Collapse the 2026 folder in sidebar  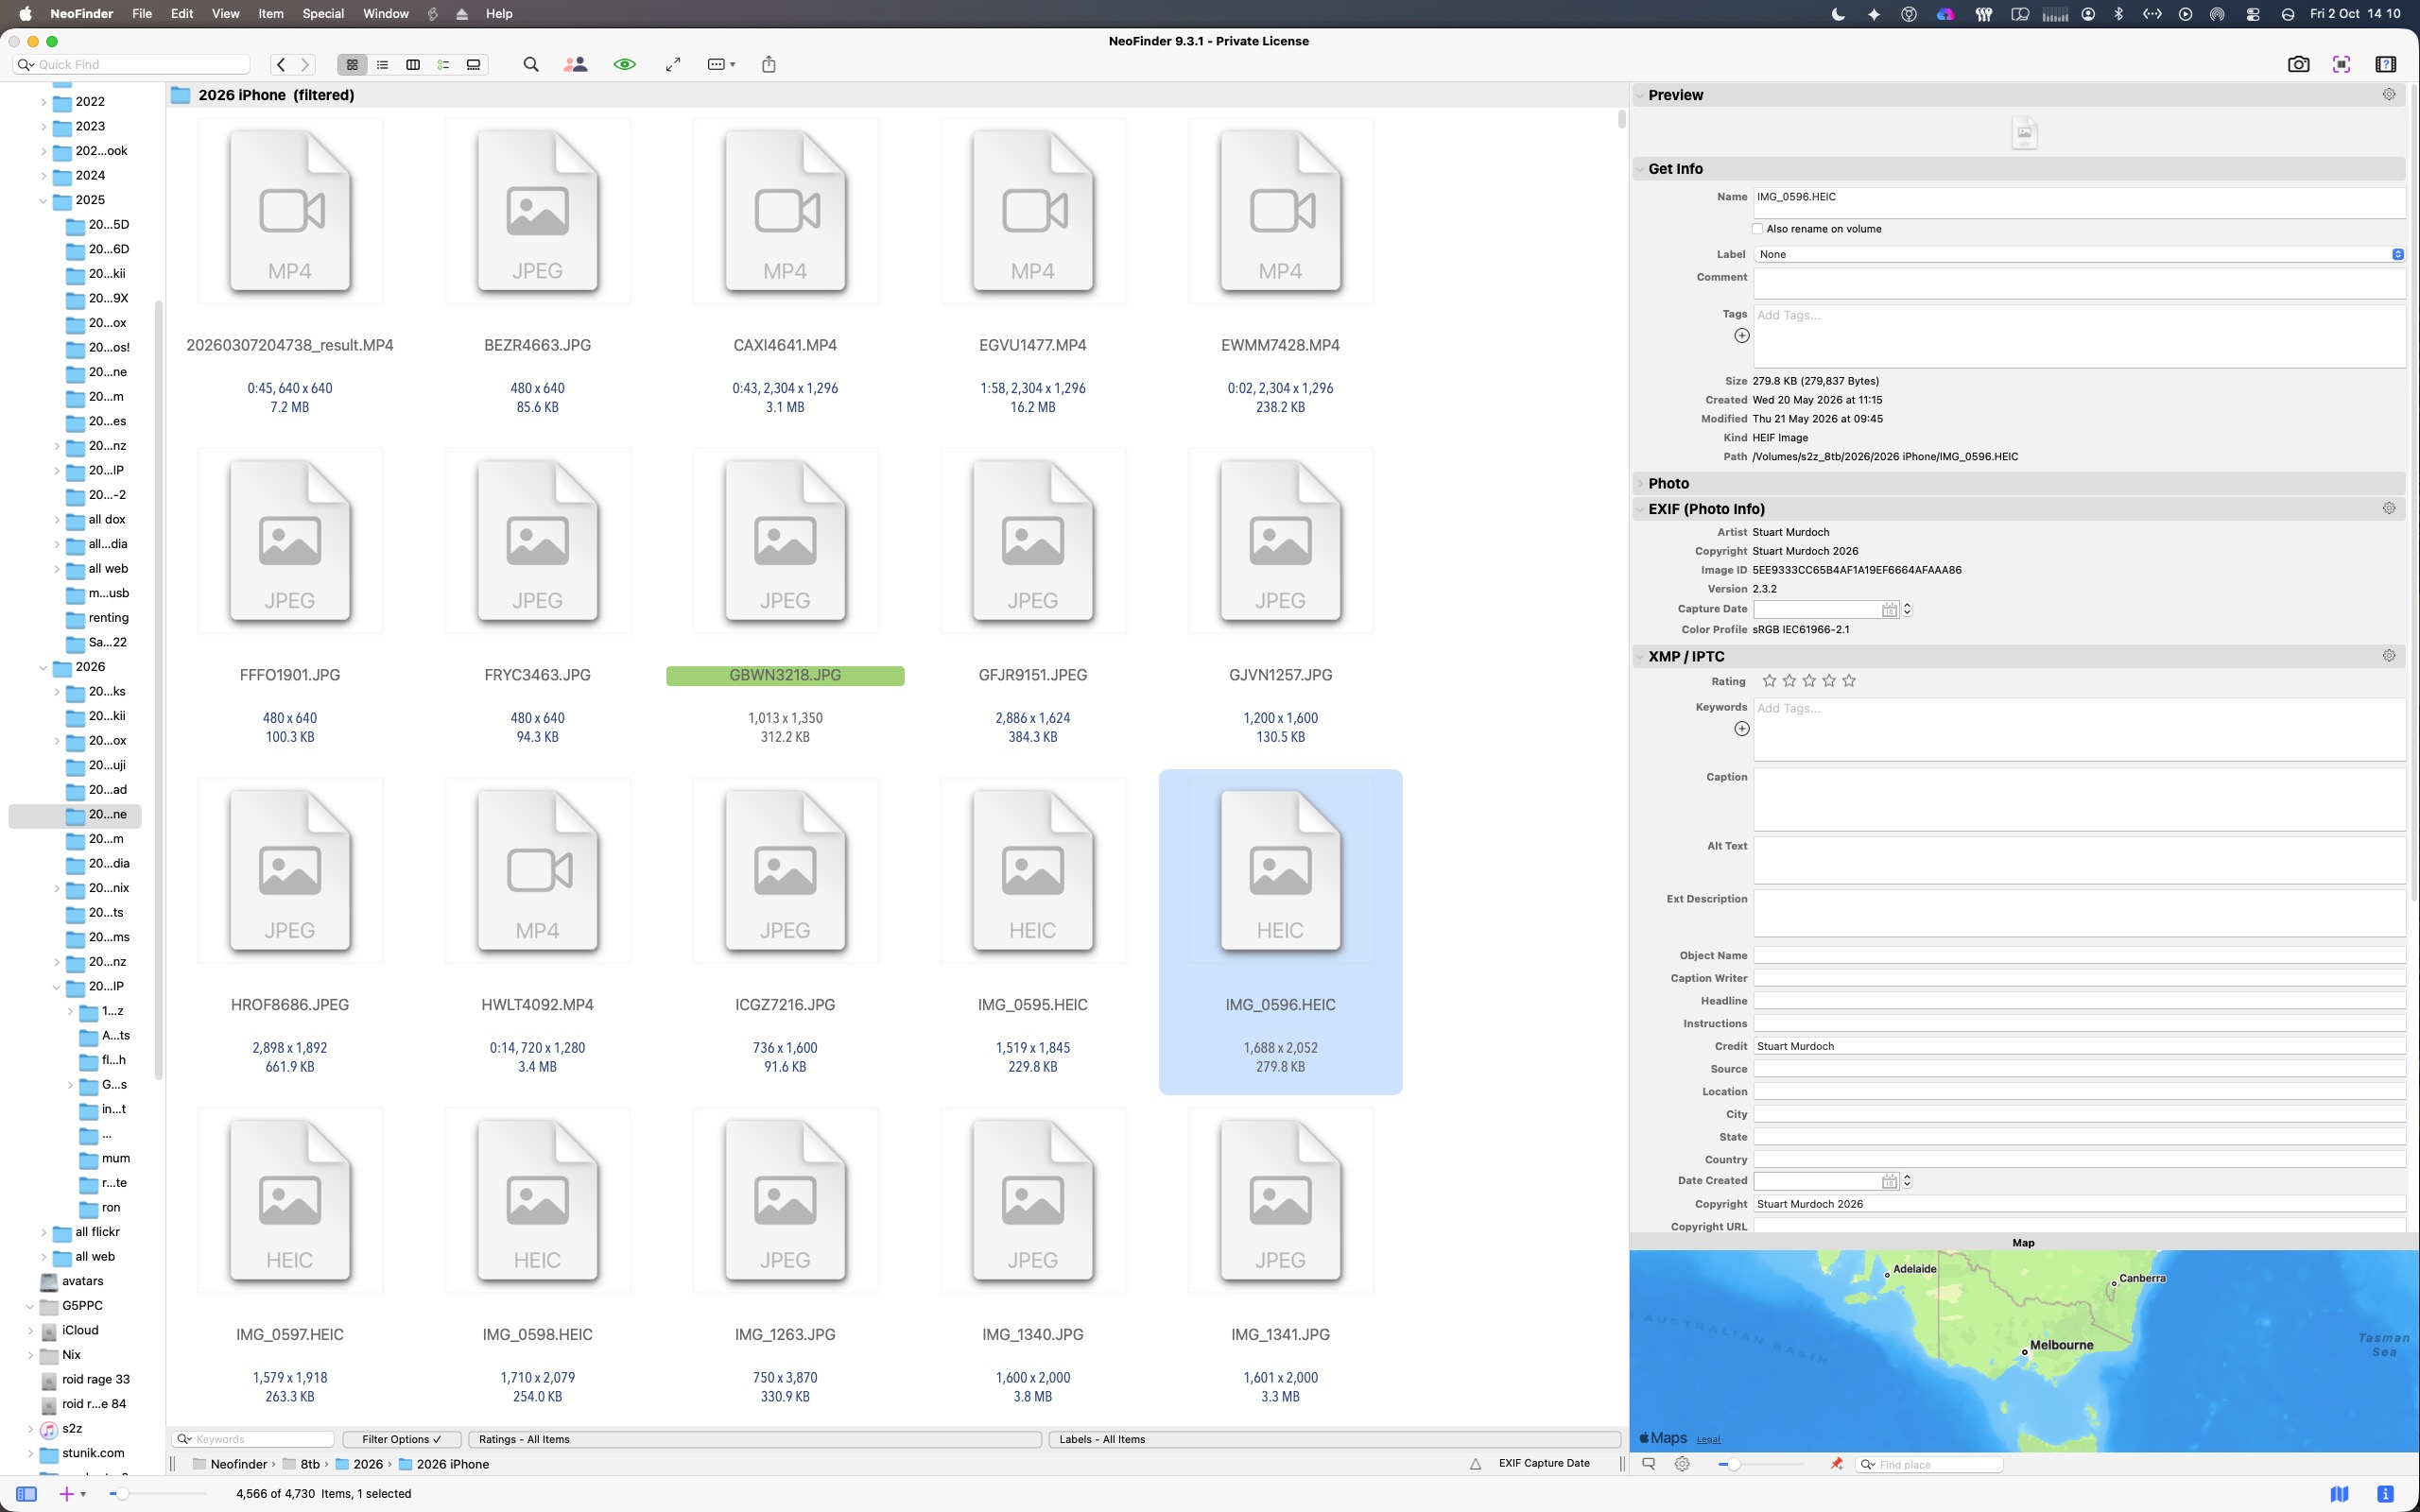point(43,667)
